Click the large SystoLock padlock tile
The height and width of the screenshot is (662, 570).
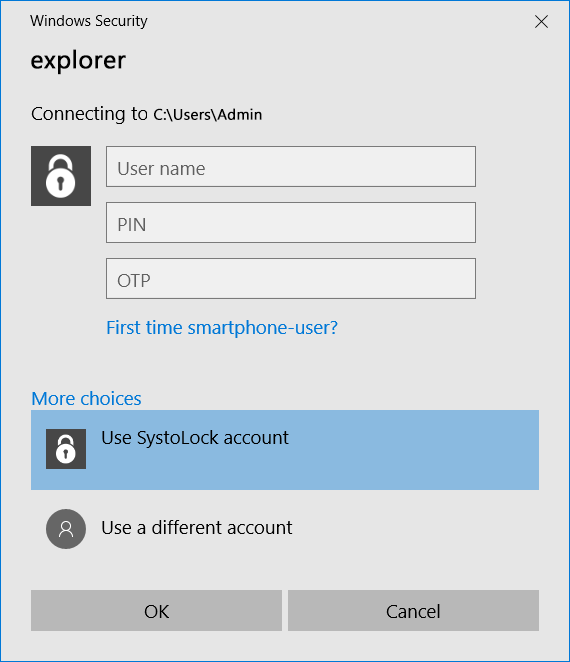click(x=61, y=176)
